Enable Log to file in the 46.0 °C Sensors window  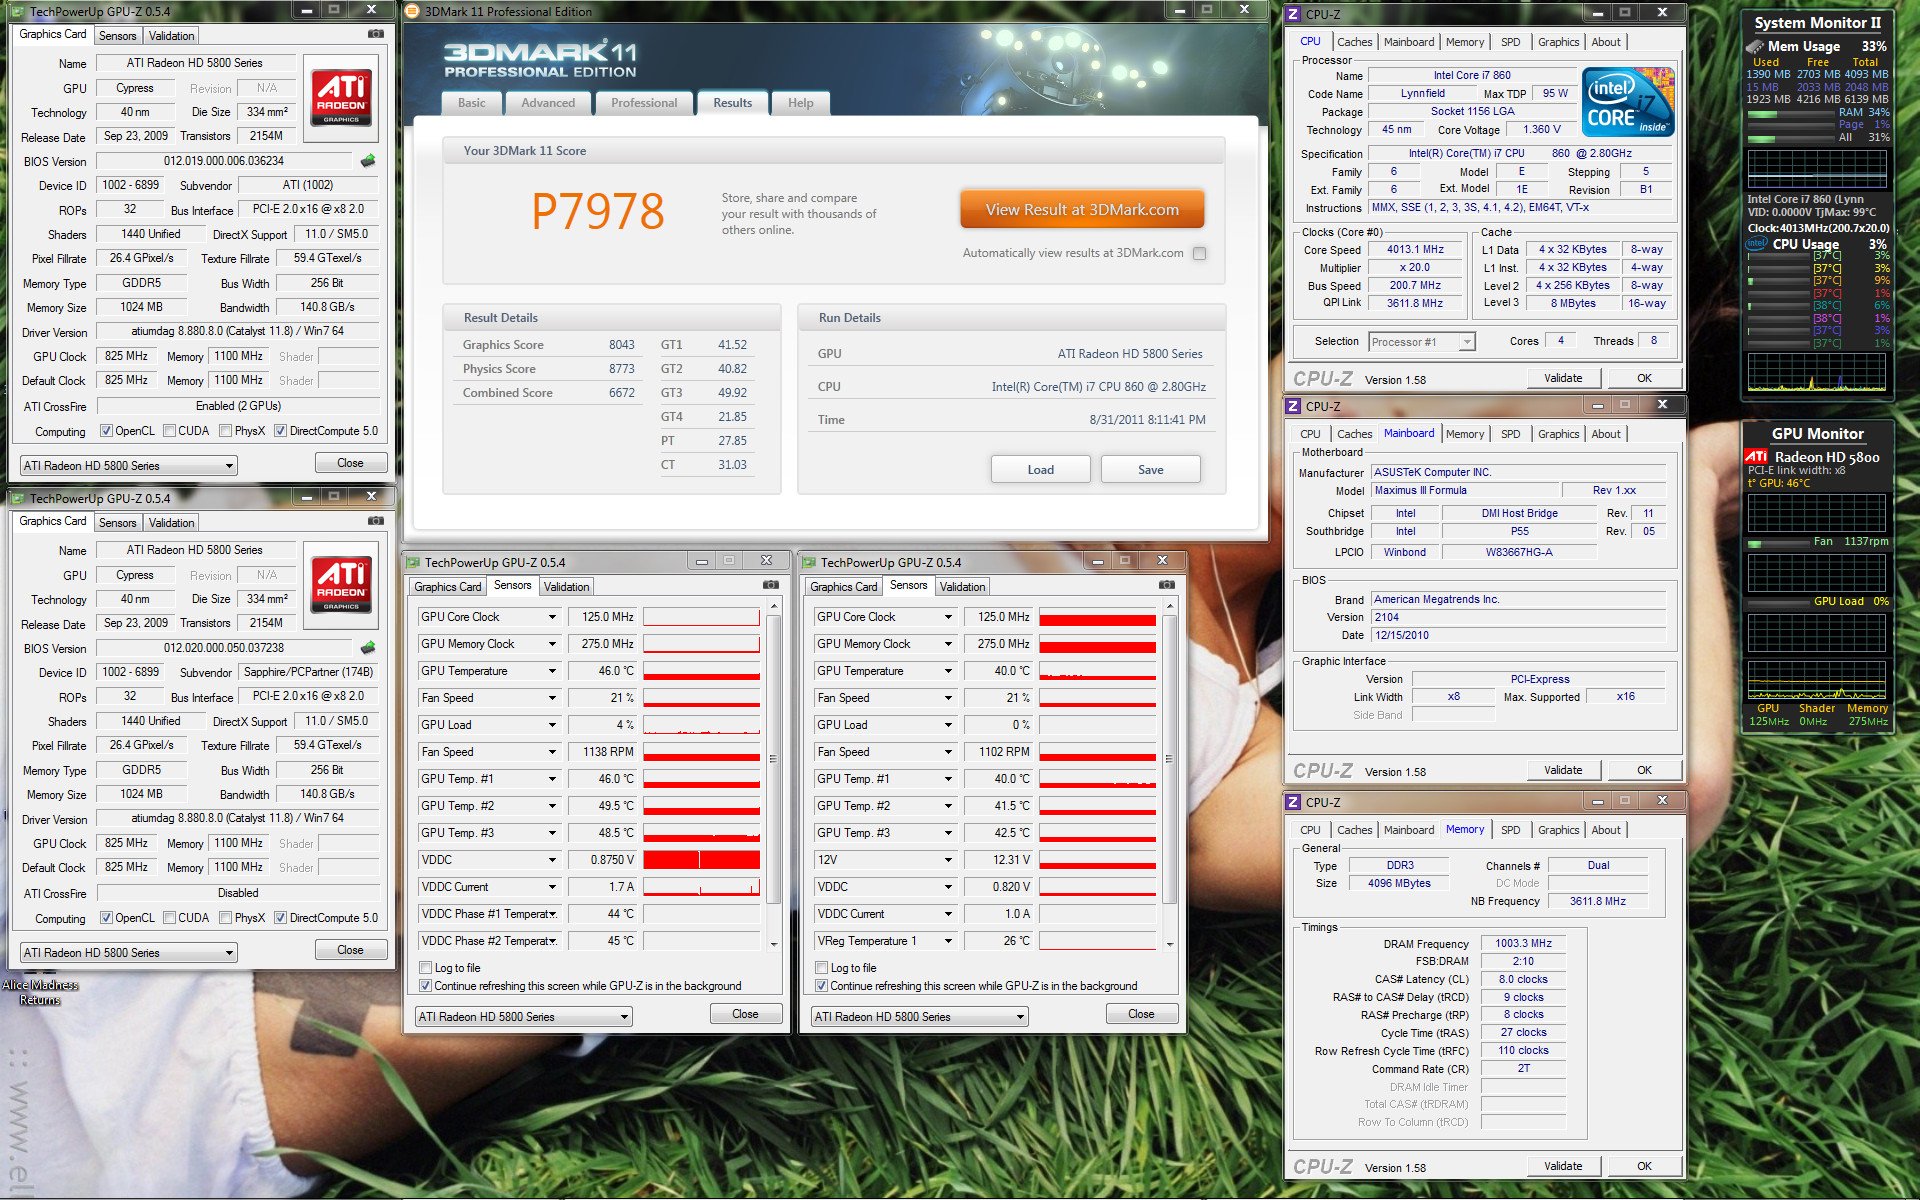click(x=426, y=968)
